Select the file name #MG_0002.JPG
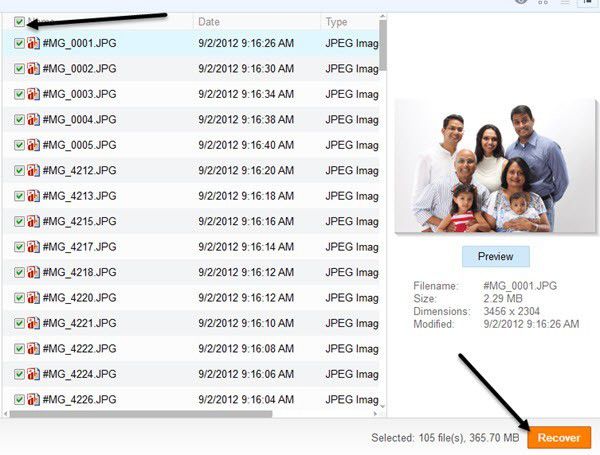This screenshot has height=455, width=600. pos(80,69)
